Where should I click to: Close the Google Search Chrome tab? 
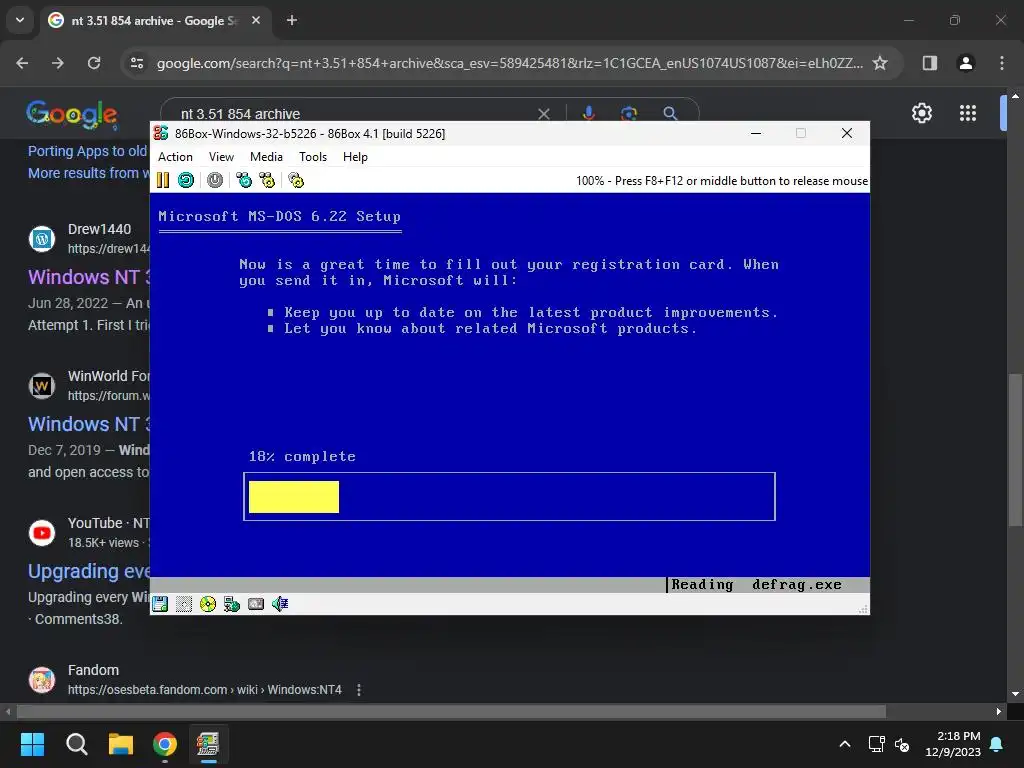(256, 21)
